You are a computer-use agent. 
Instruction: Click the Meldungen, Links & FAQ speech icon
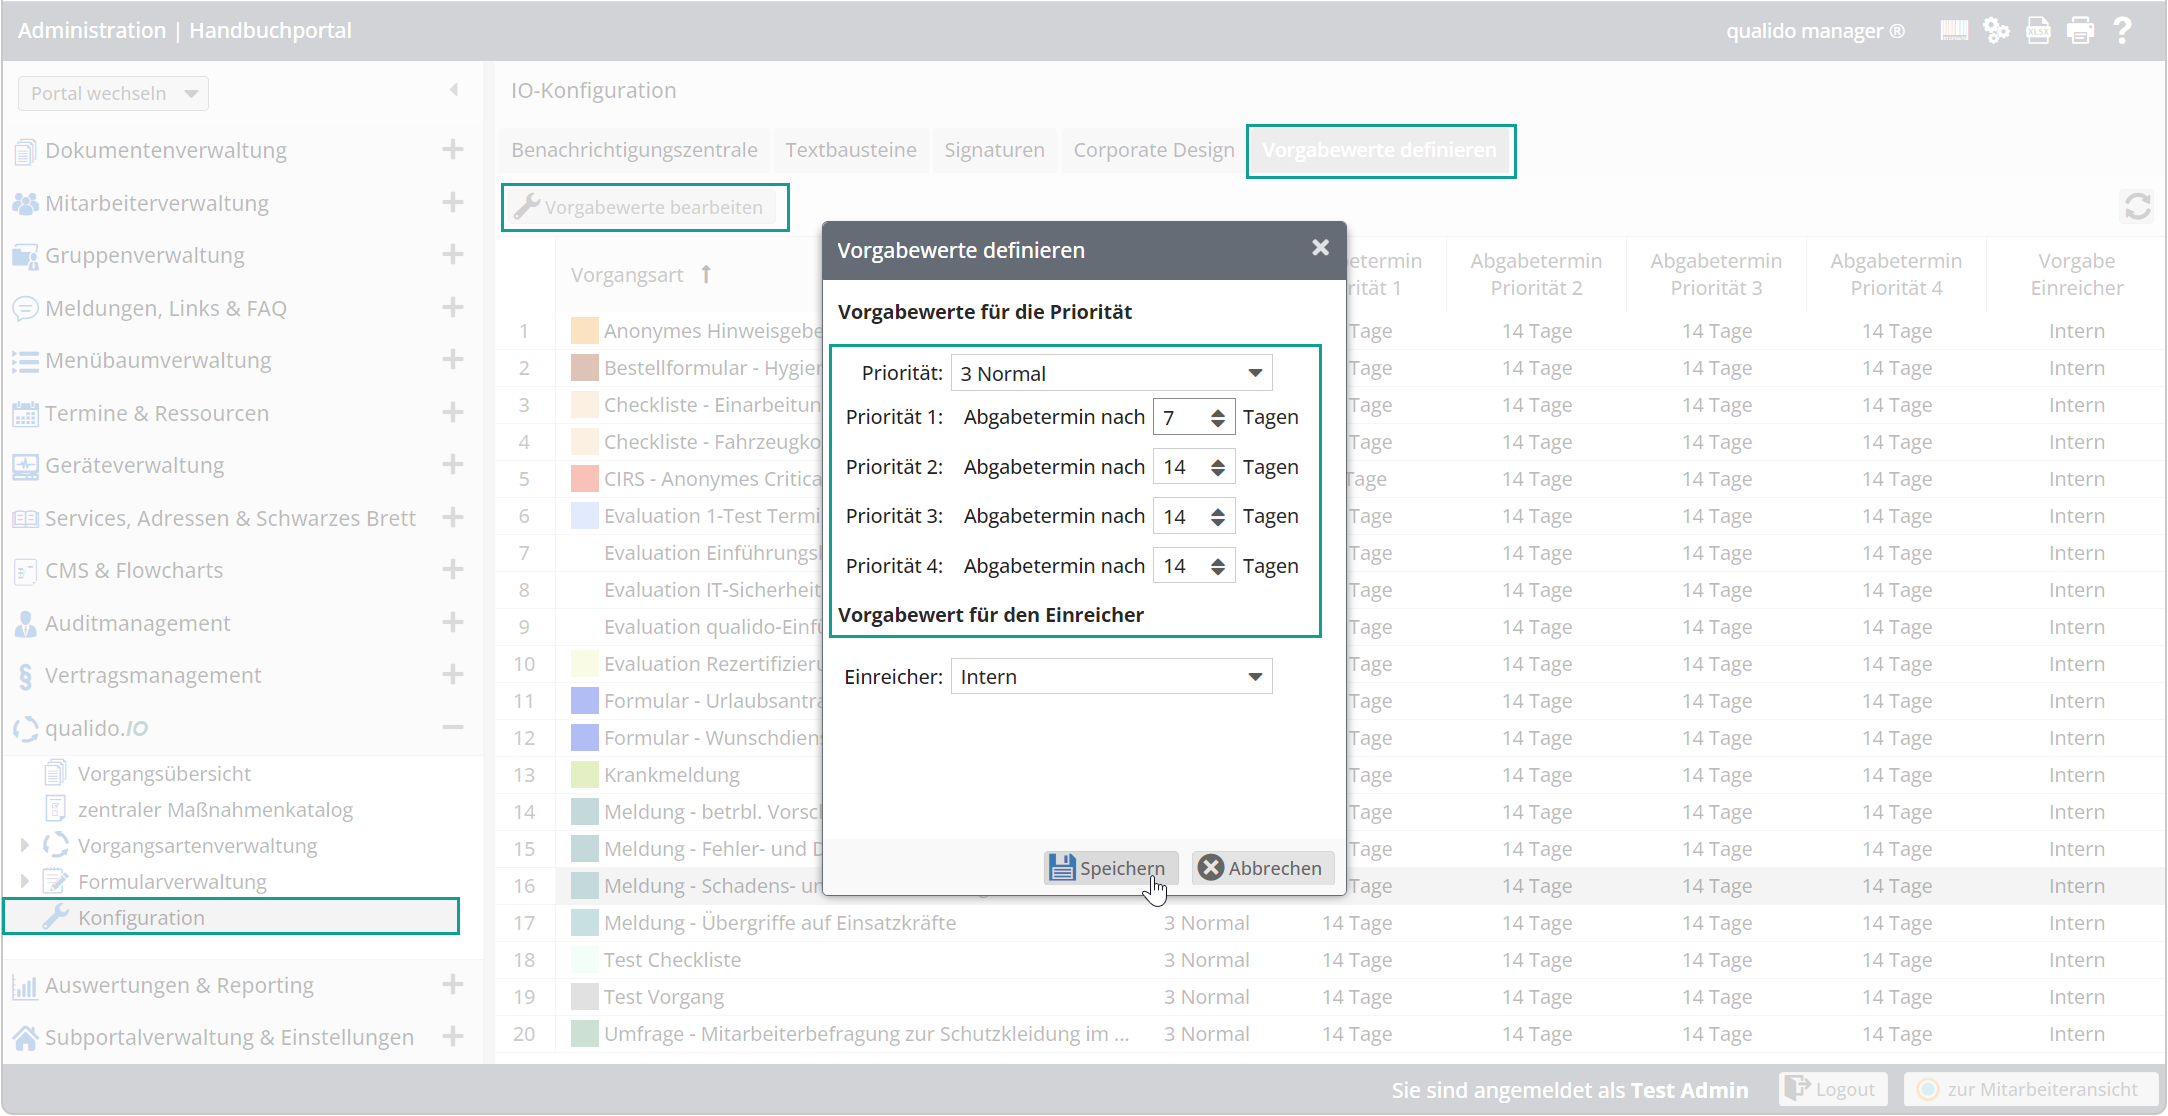[25, 308]
